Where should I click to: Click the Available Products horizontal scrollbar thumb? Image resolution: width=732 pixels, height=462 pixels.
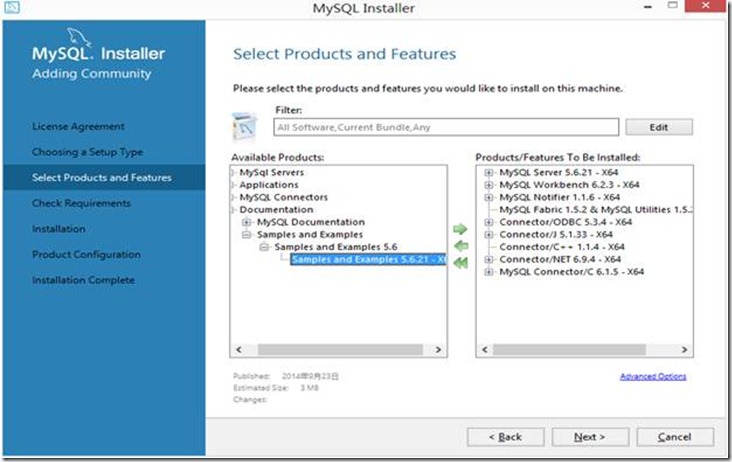(x=340, y=350)
